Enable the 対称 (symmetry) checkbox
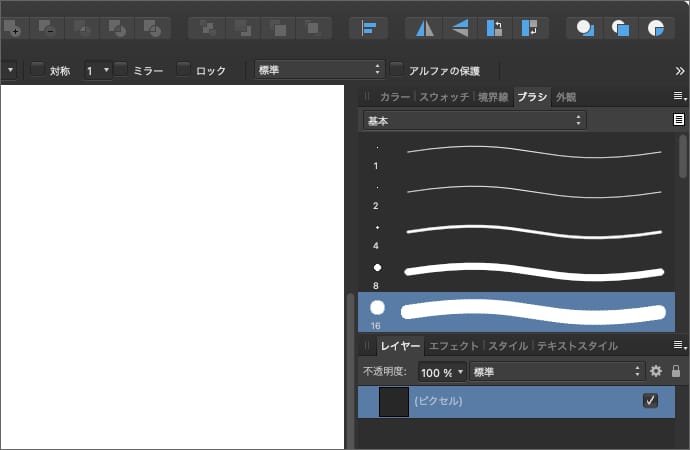690x450 pixels. [x=38, y=70]
